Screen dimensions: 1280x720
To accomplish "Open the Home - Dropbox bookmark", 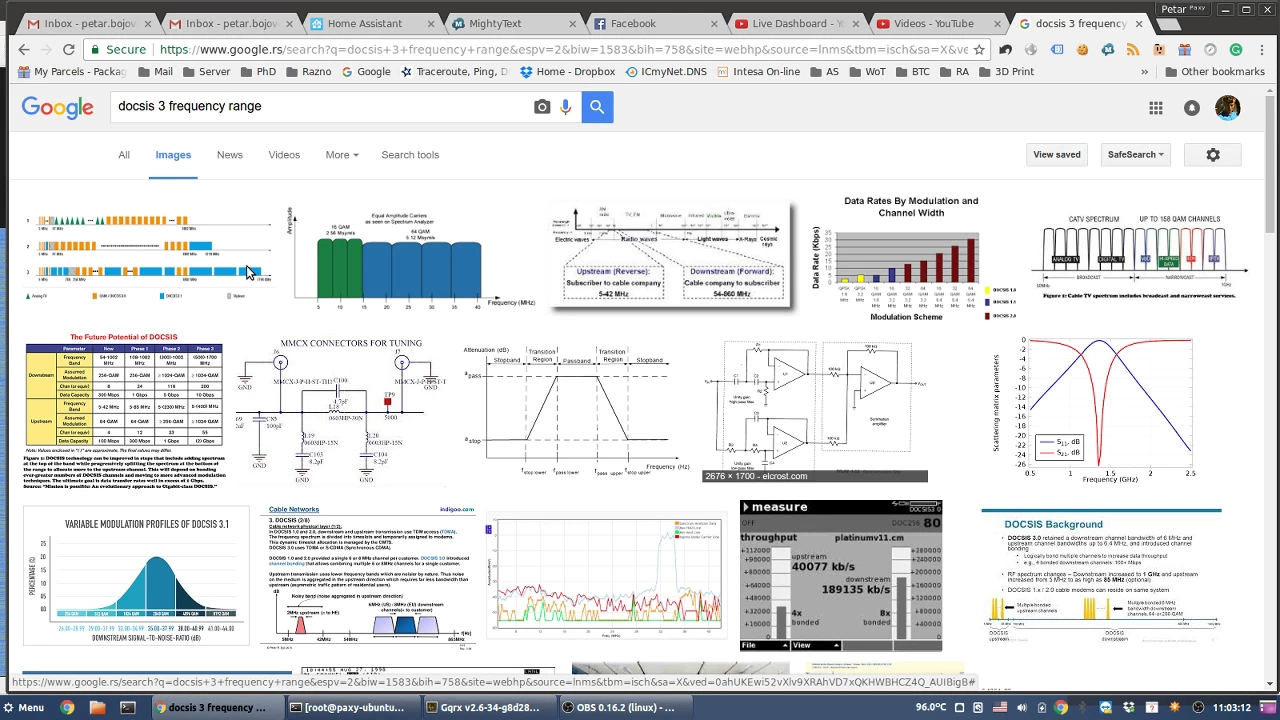I will [x=567, y=72].
